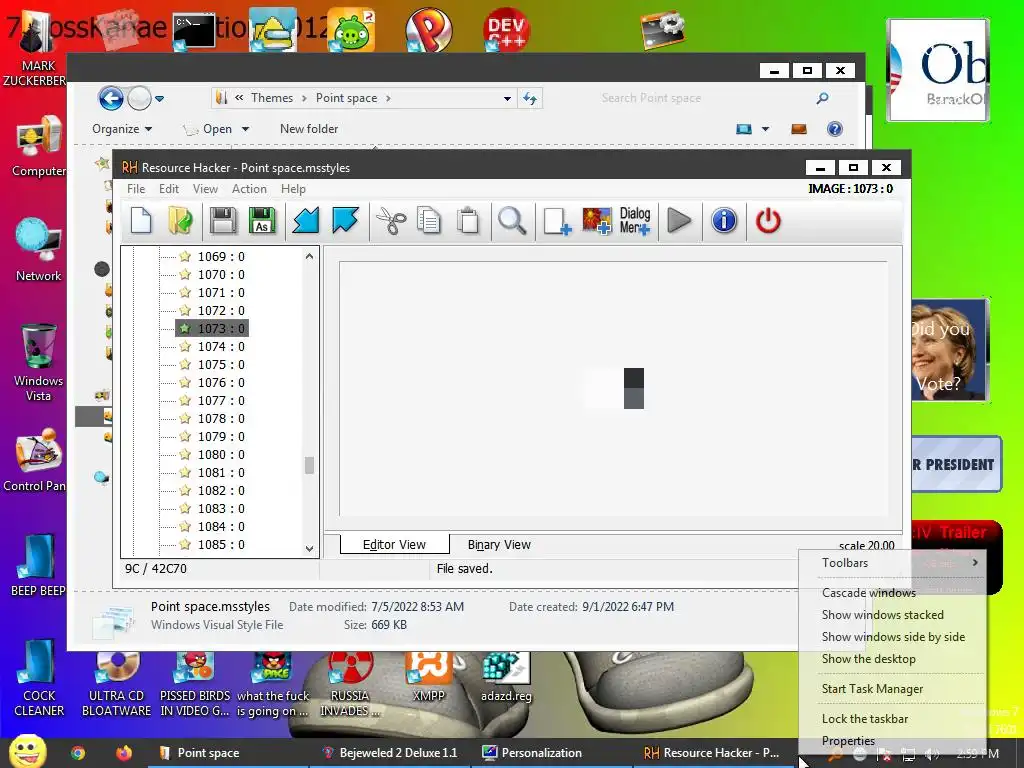Click Point space in the breadcrumb
This screenshot has height=768, width=1024.
(346, 98)
